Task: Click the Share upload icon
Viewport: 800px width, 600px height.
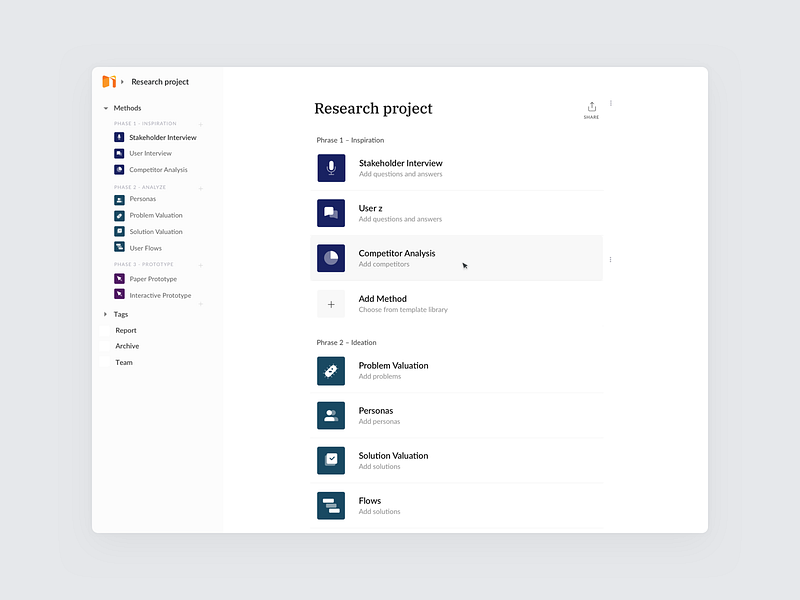Action: tap(591, 107)
